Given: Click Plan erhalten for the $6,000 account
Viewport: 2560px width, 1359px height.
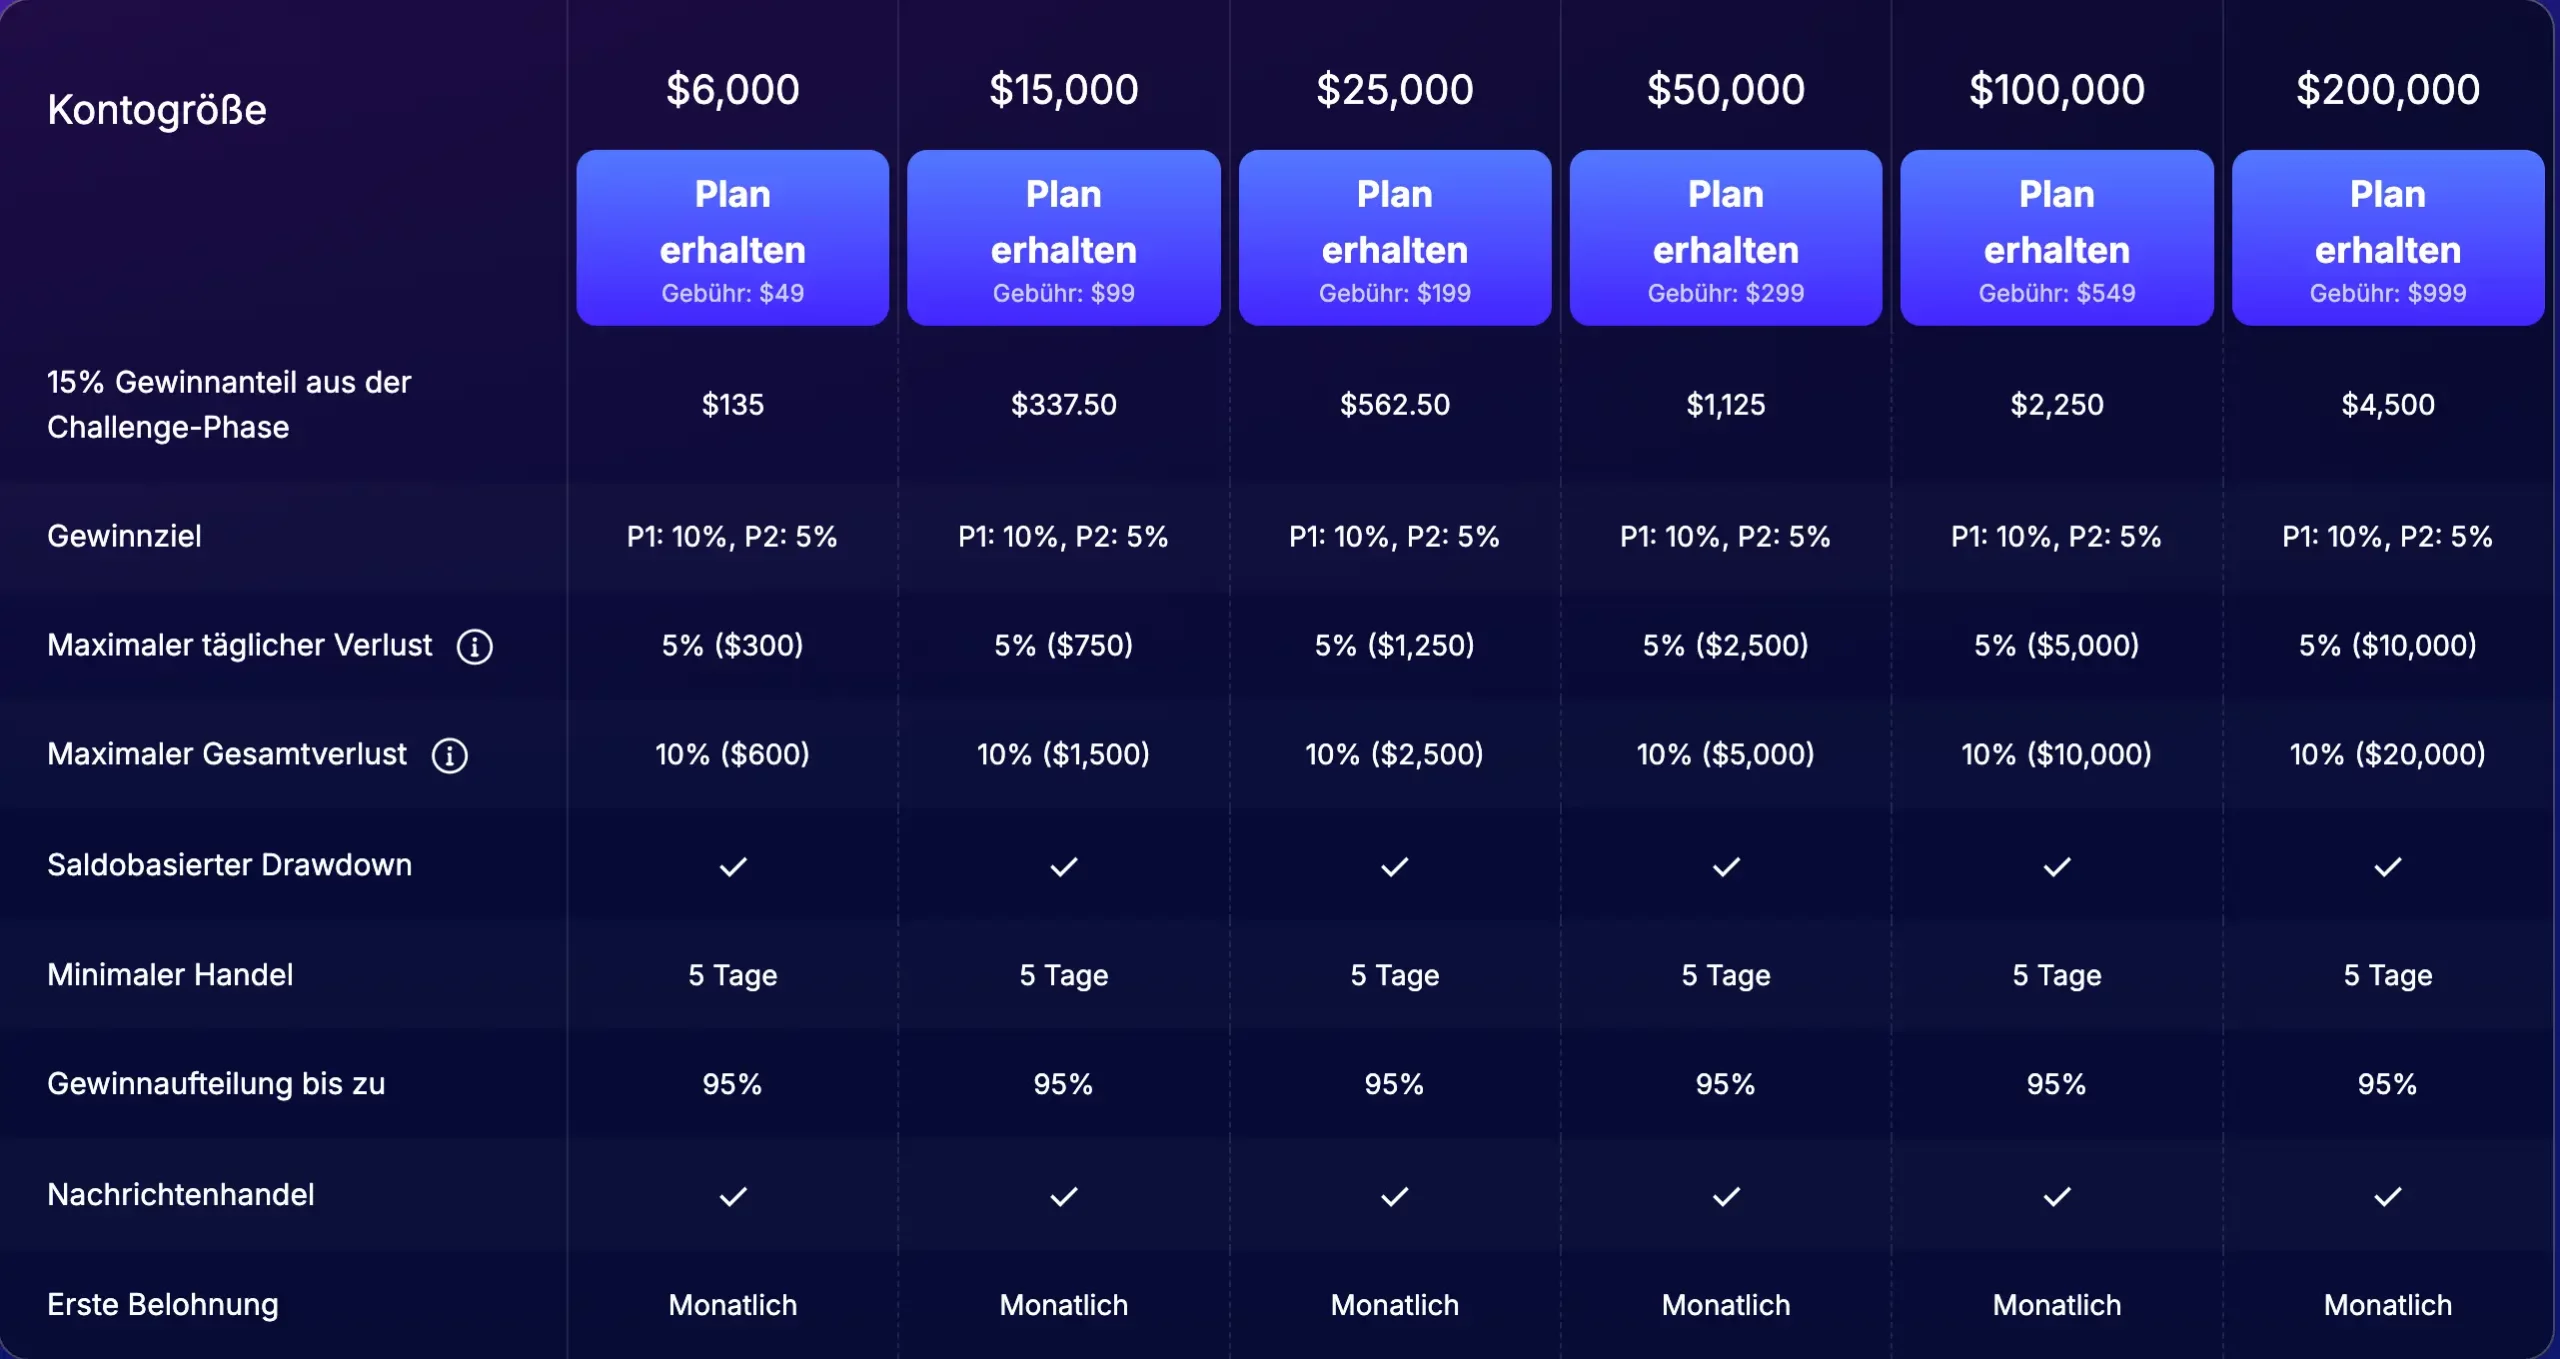Looking at the screenshot, I should tap(733, 237).
